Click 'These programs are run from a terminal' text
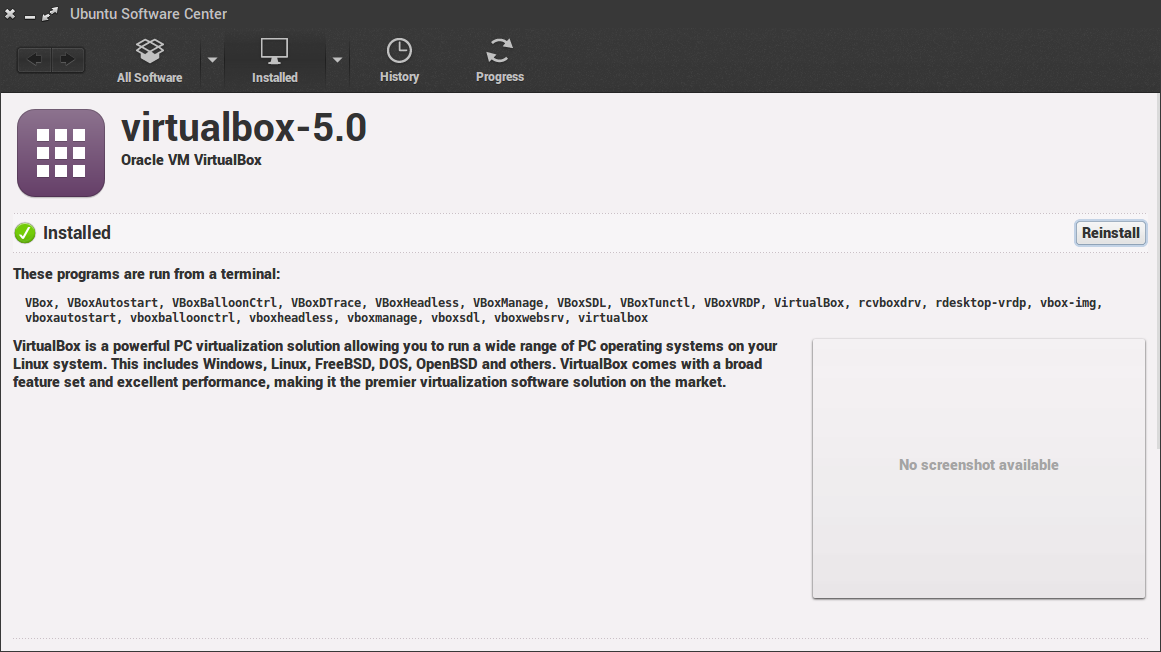The height and width of the screenshot is (652, 1161). pyautogui.click(x=147, y=274)
